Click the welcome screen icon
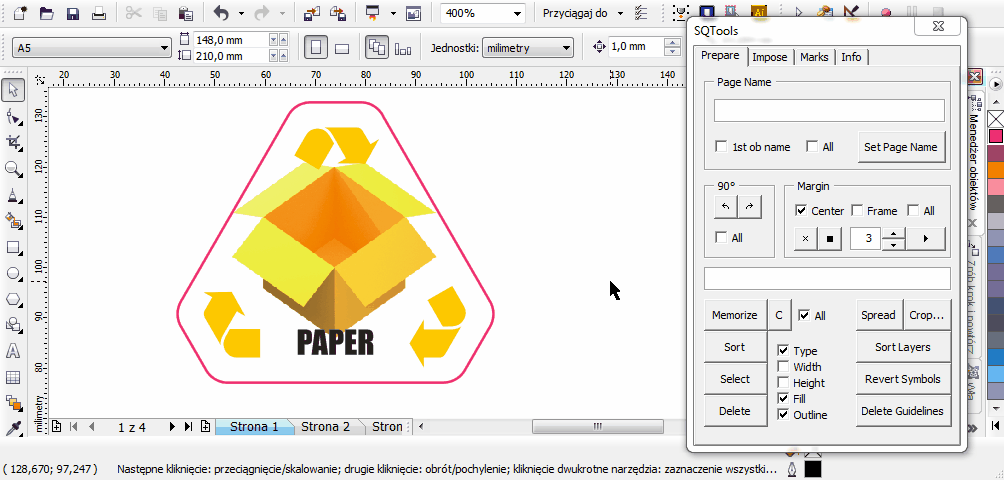The width and height of the screenshot is (1004, 480). [x=415, y=13]
